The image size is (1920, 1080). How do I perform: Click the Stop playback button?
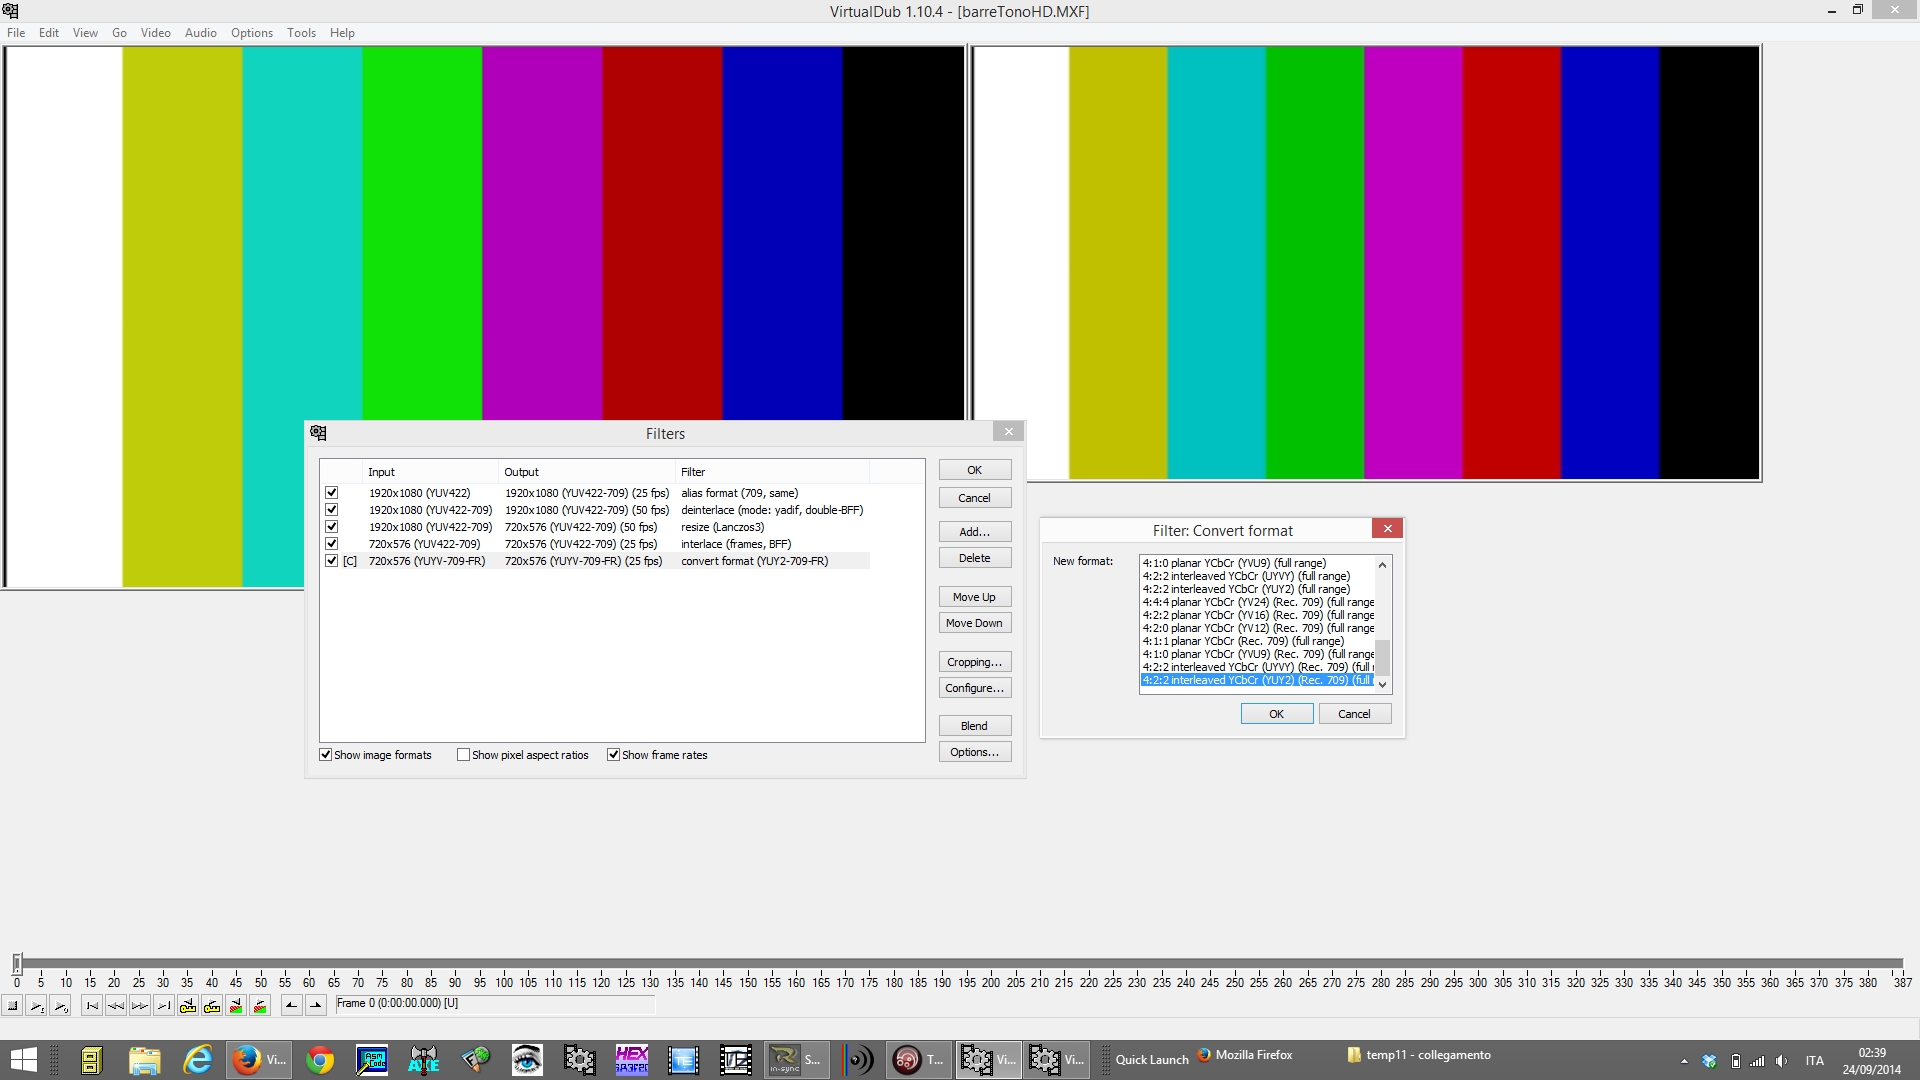(13, 1006)
